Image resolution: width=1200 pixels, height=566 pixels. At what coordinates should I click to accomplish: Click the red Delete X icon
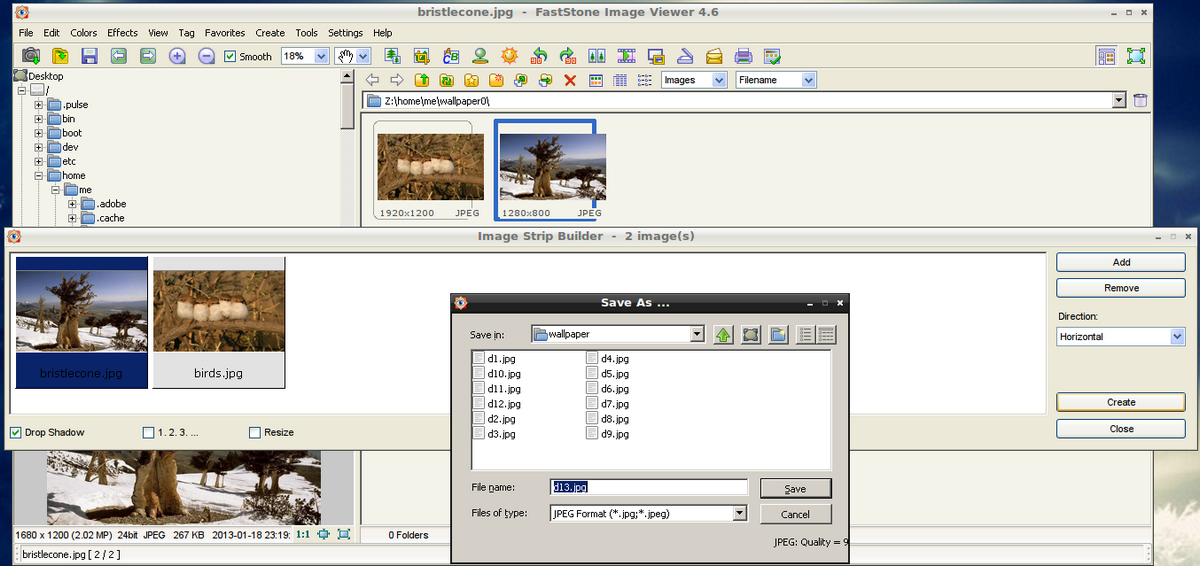pyautogui.click(x=570, y=80)
